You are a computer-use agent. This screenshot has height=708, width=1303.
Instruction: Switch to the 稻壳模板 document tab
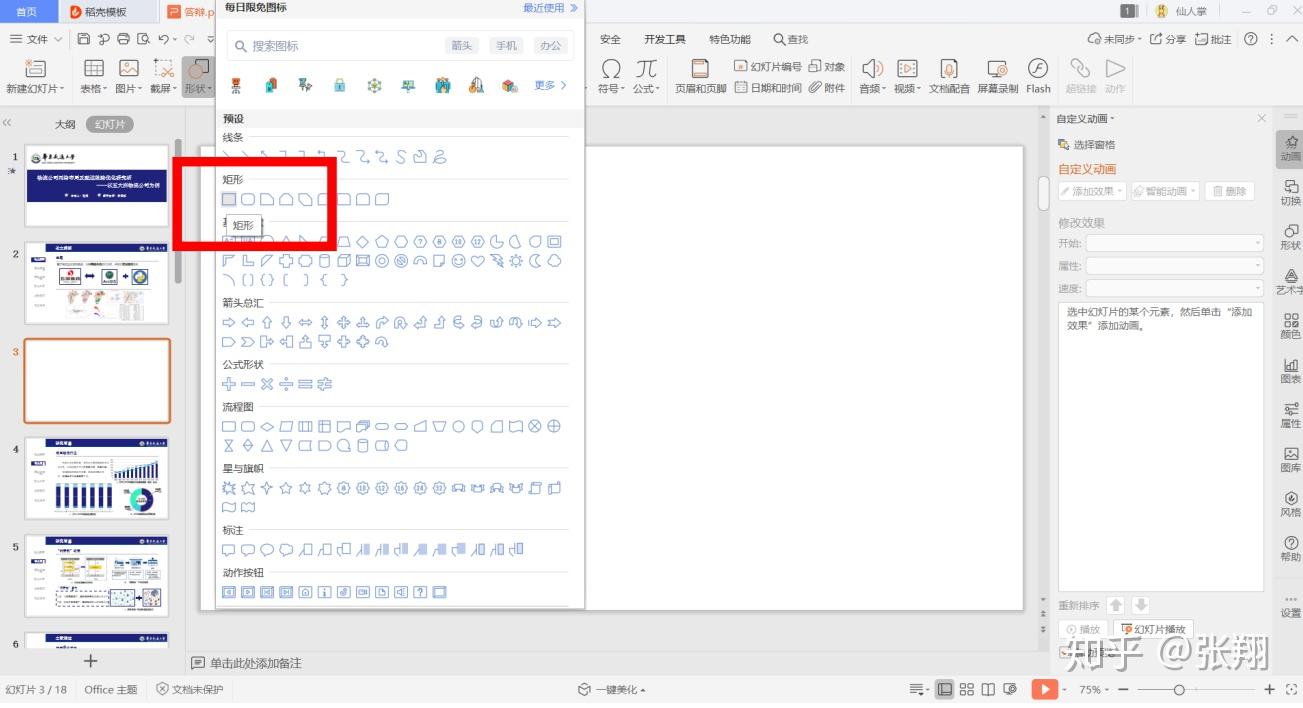[x=104, y=12]
